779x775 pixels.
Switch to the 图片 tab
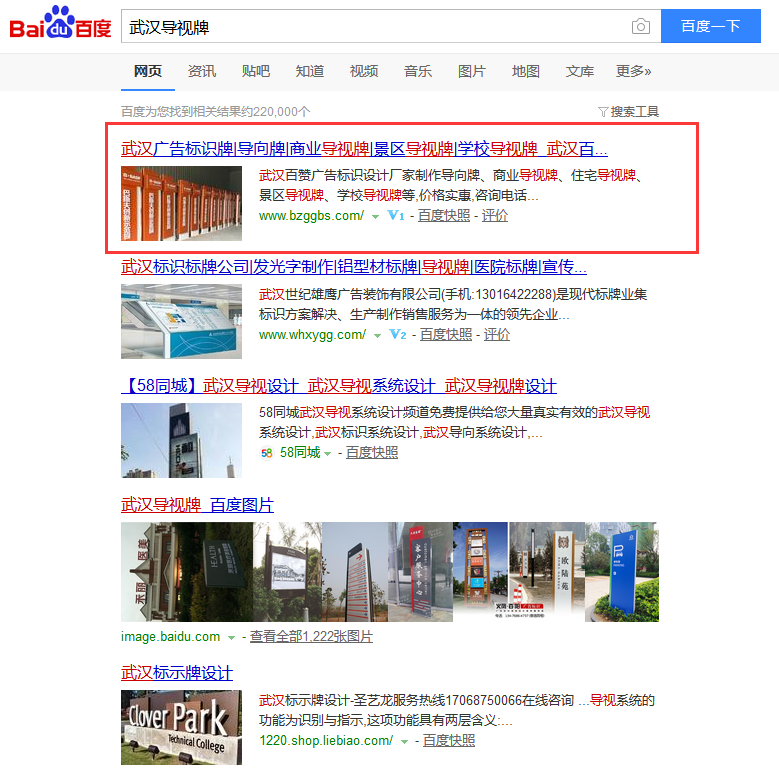pyautogui.click(x=471, y=71)
